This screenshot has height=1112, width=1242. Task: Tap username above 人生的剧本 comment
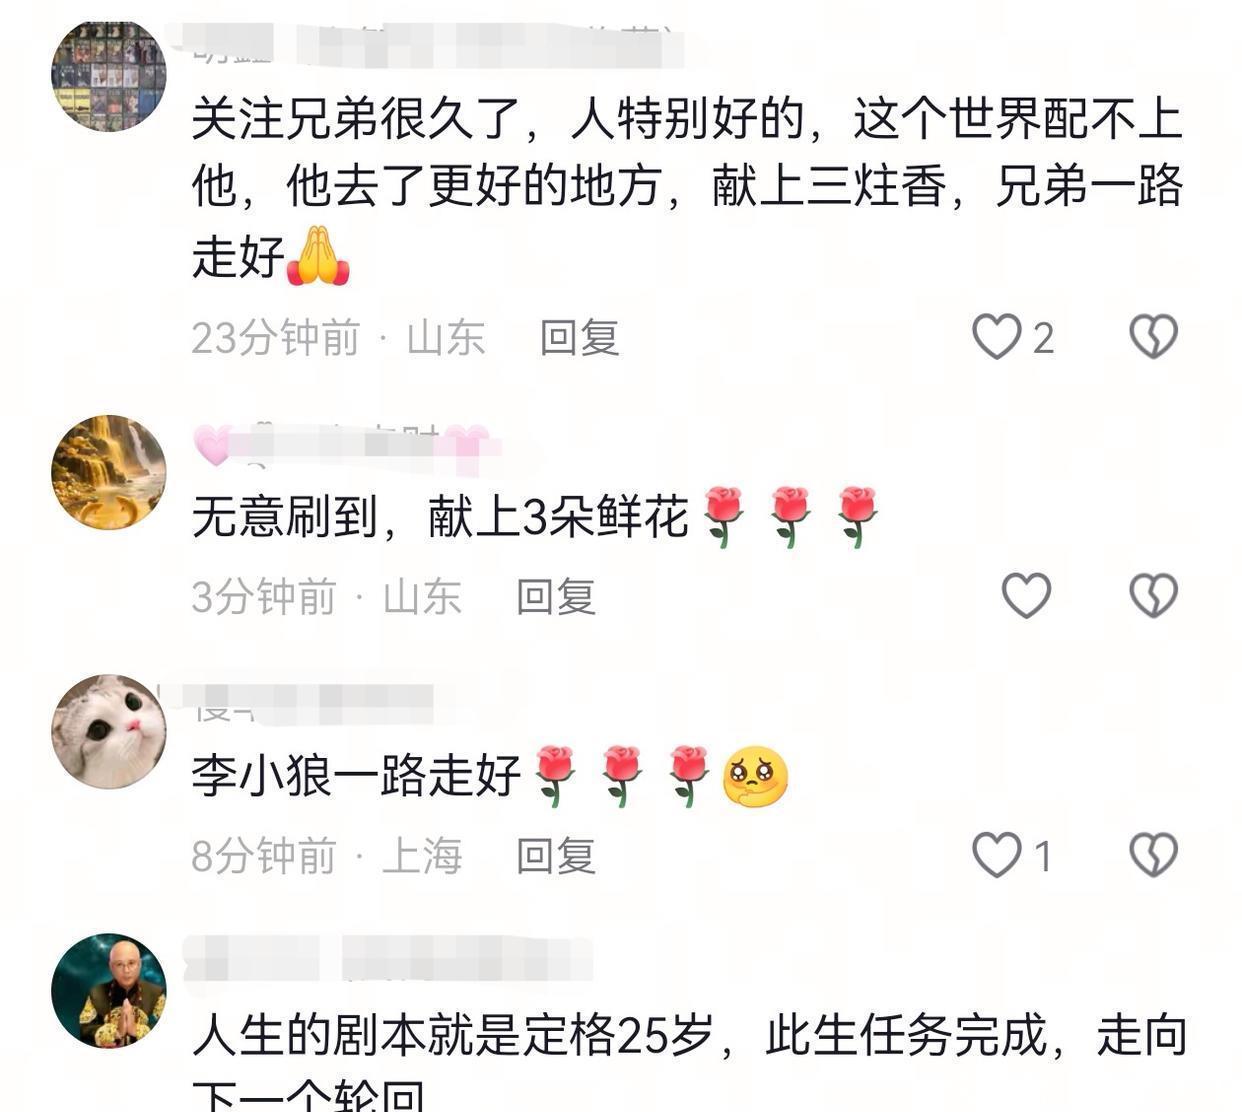pos(390,959)
